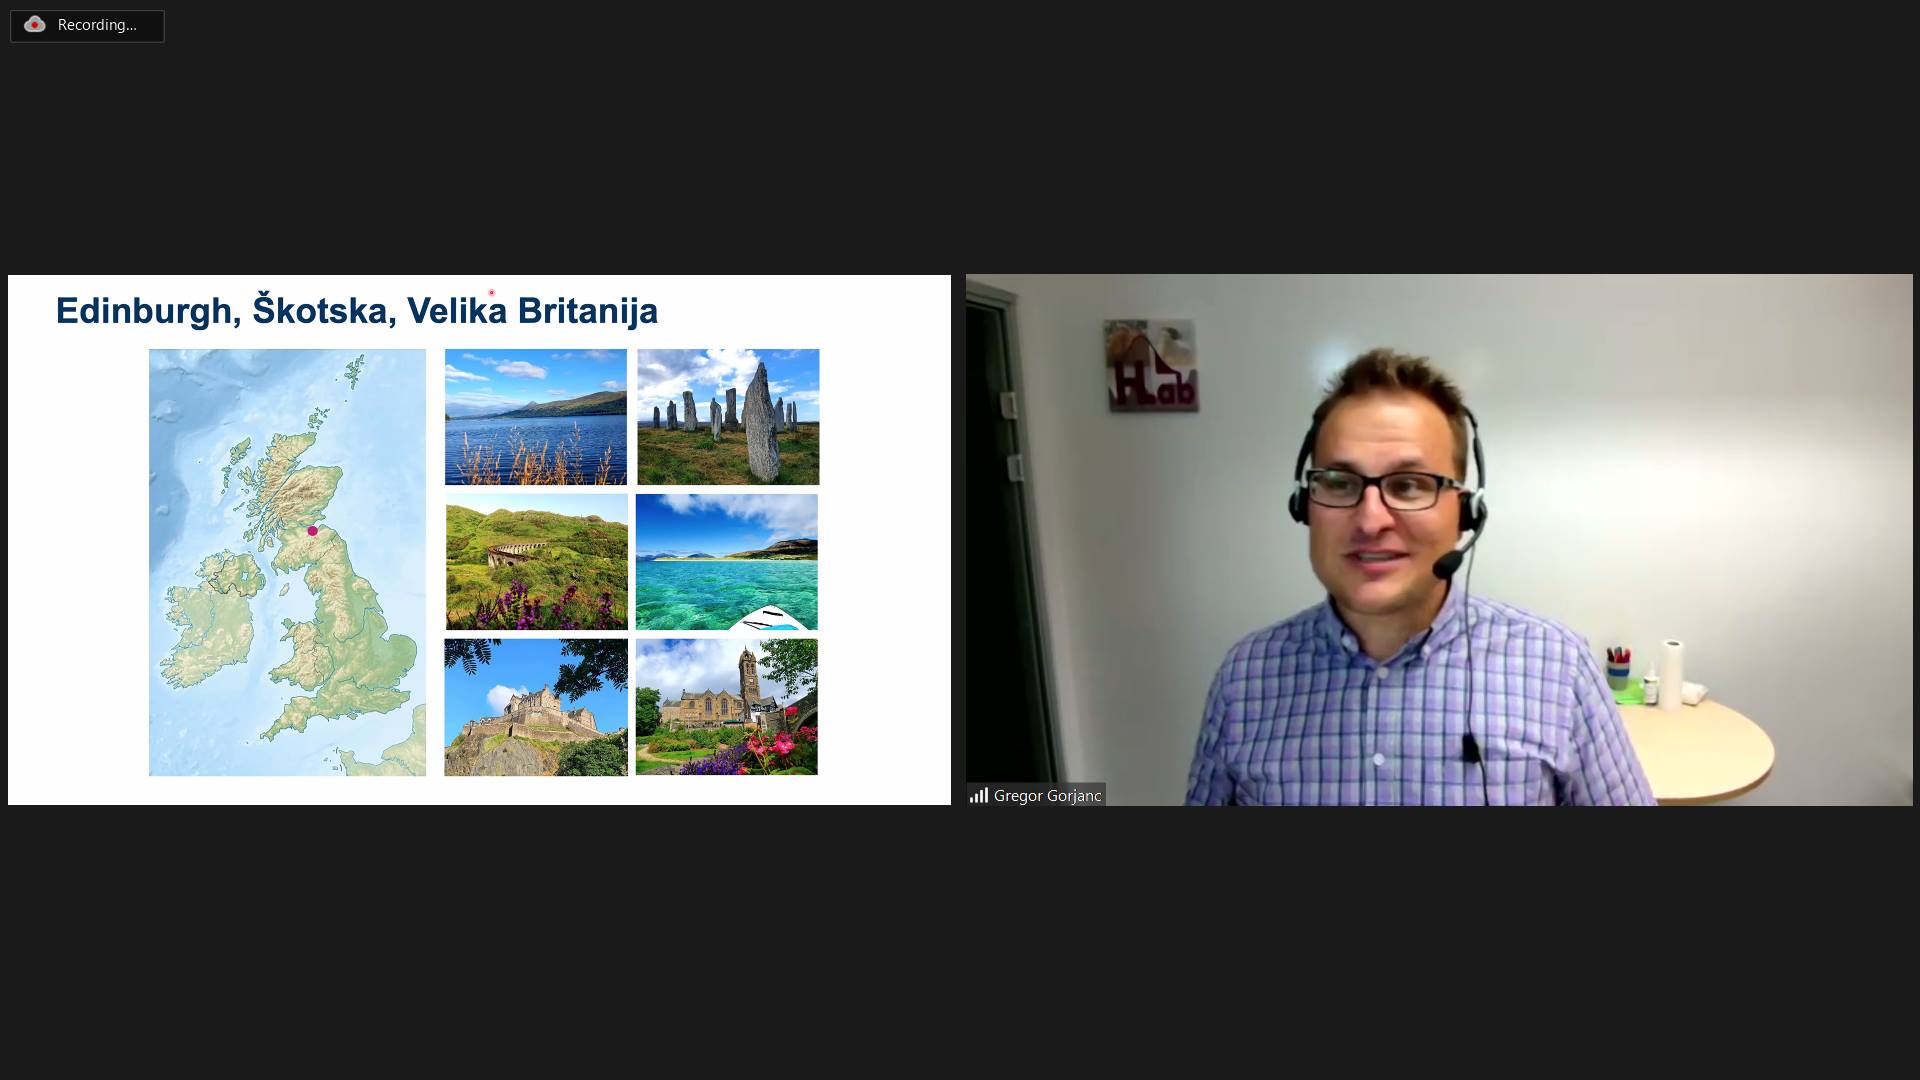
Task: Click the HLab sign on wall
Action: [1152, 366]
